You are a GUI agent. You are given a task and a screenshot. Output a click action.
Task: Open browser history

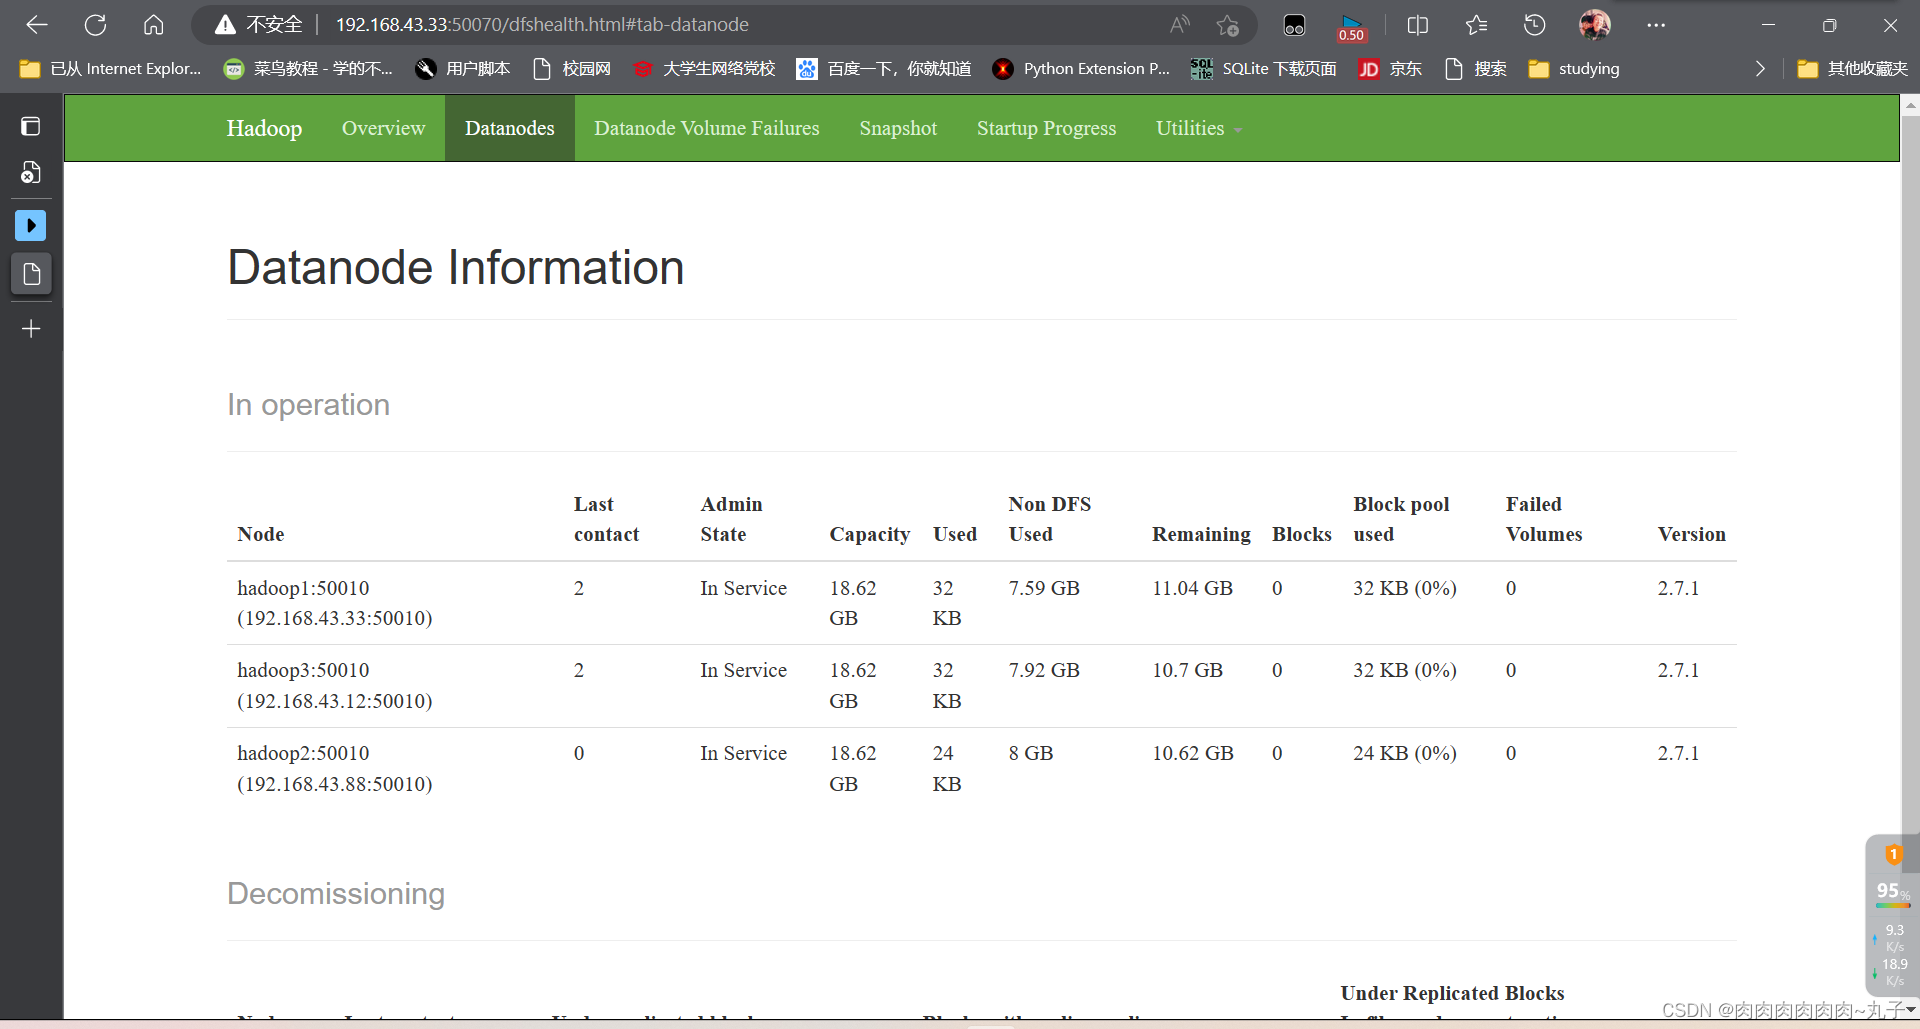pyautogui.click(x=1534, y=25)
